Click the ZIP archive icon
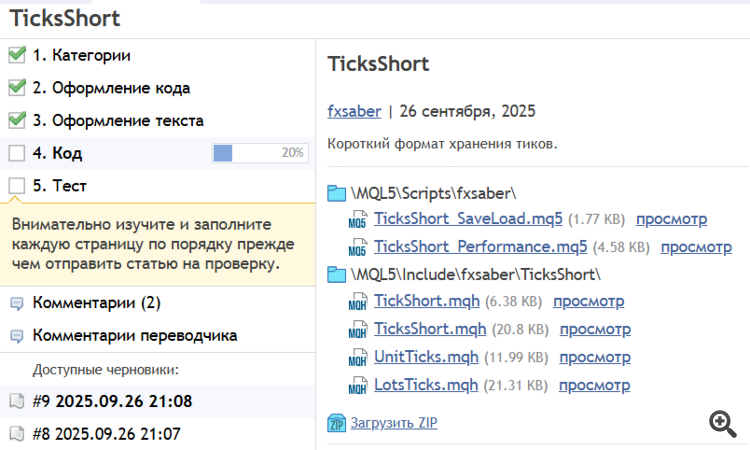Image resolution: width=750 pixels, height=450 pixels. pos(336,423)
